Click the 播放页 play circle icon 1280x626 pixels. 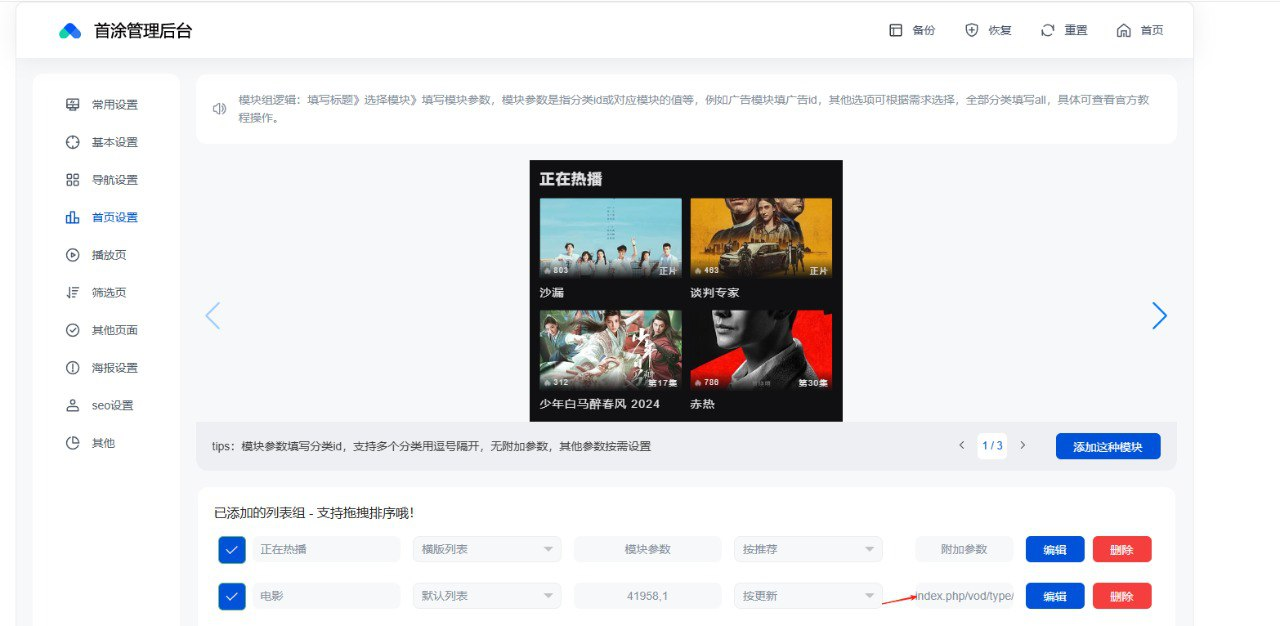[x=72, y=255]
